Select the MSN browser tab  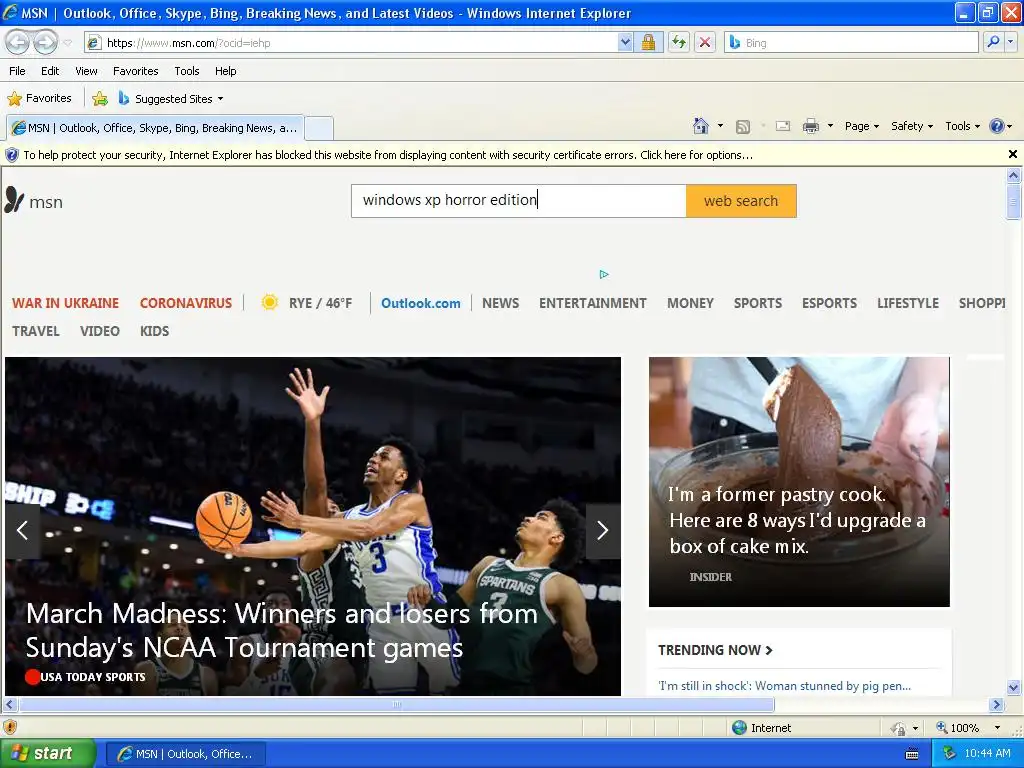155,128
